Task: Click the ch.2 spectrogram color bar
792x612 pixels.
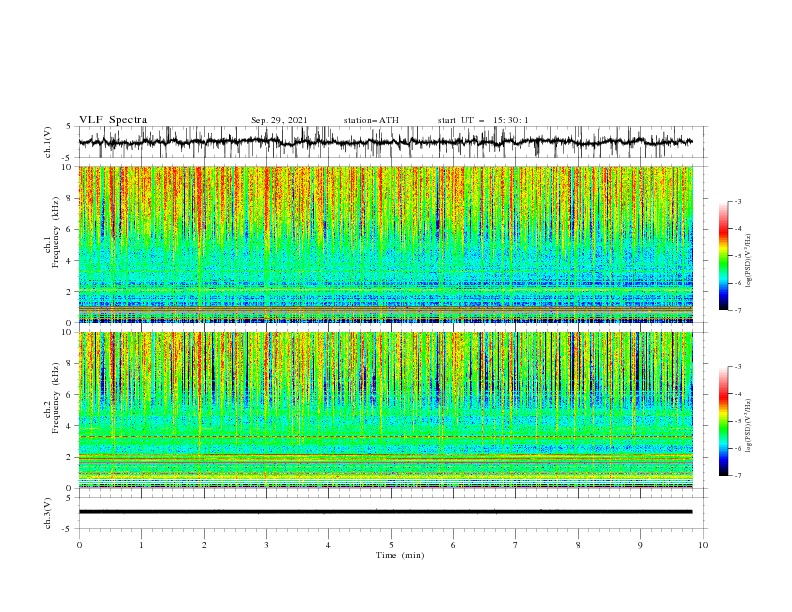Action: 723,421
